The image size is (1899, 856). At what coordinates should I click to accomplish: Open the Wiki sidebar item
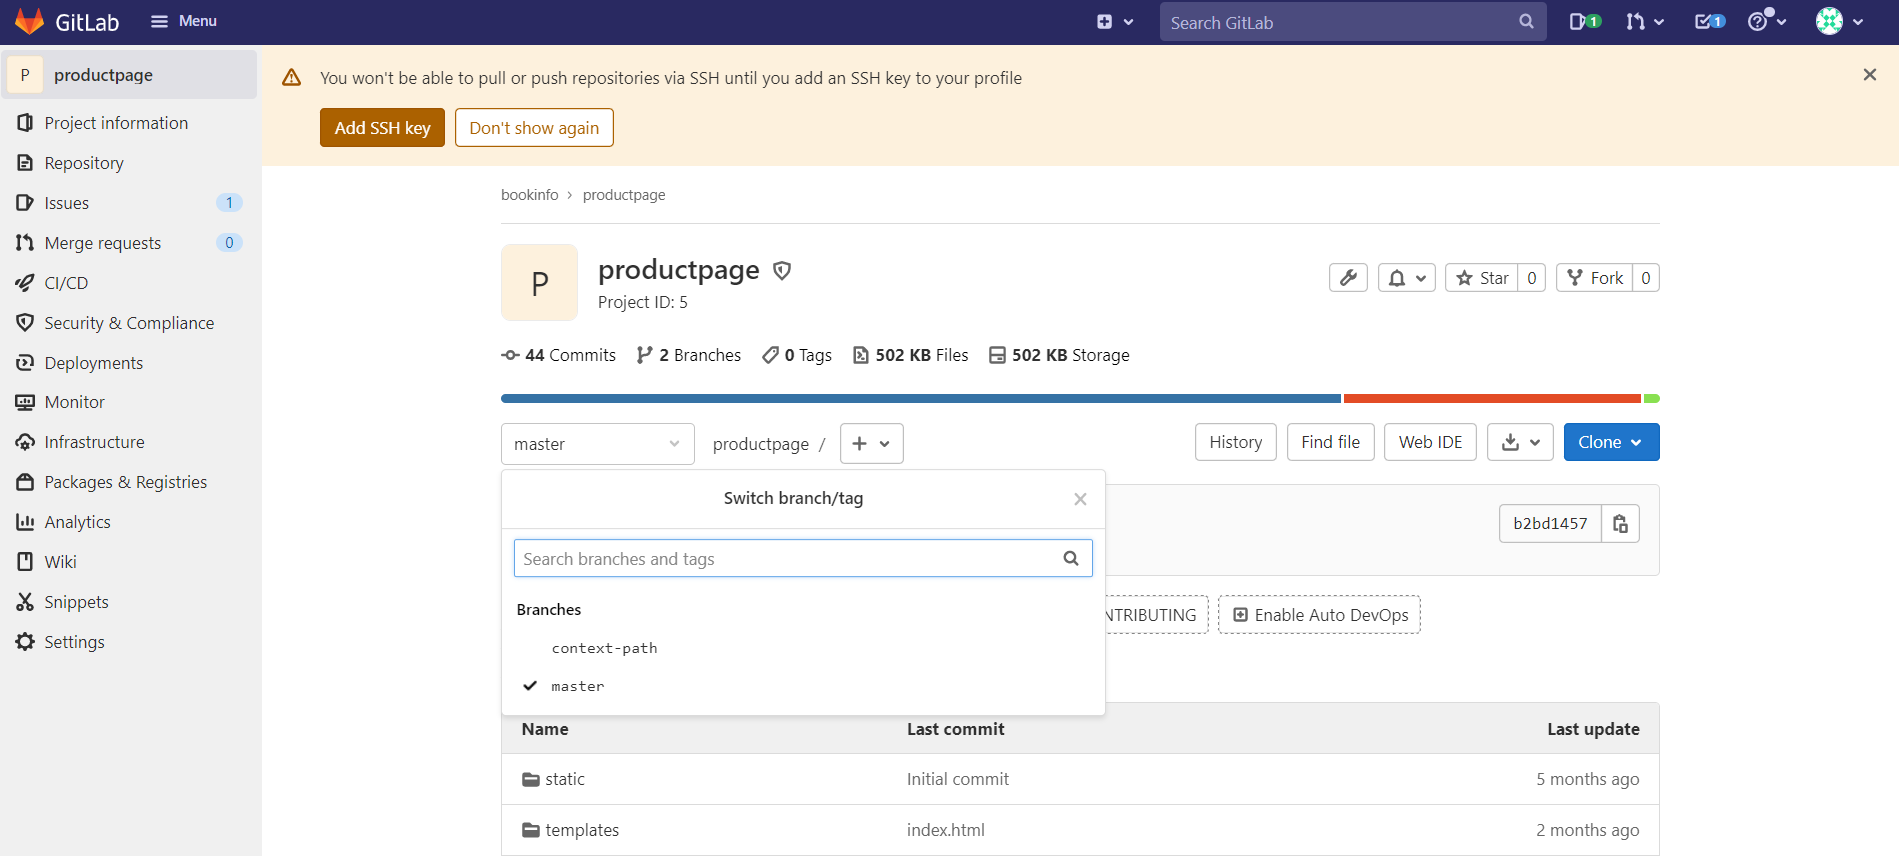click(x=60, y=562)
